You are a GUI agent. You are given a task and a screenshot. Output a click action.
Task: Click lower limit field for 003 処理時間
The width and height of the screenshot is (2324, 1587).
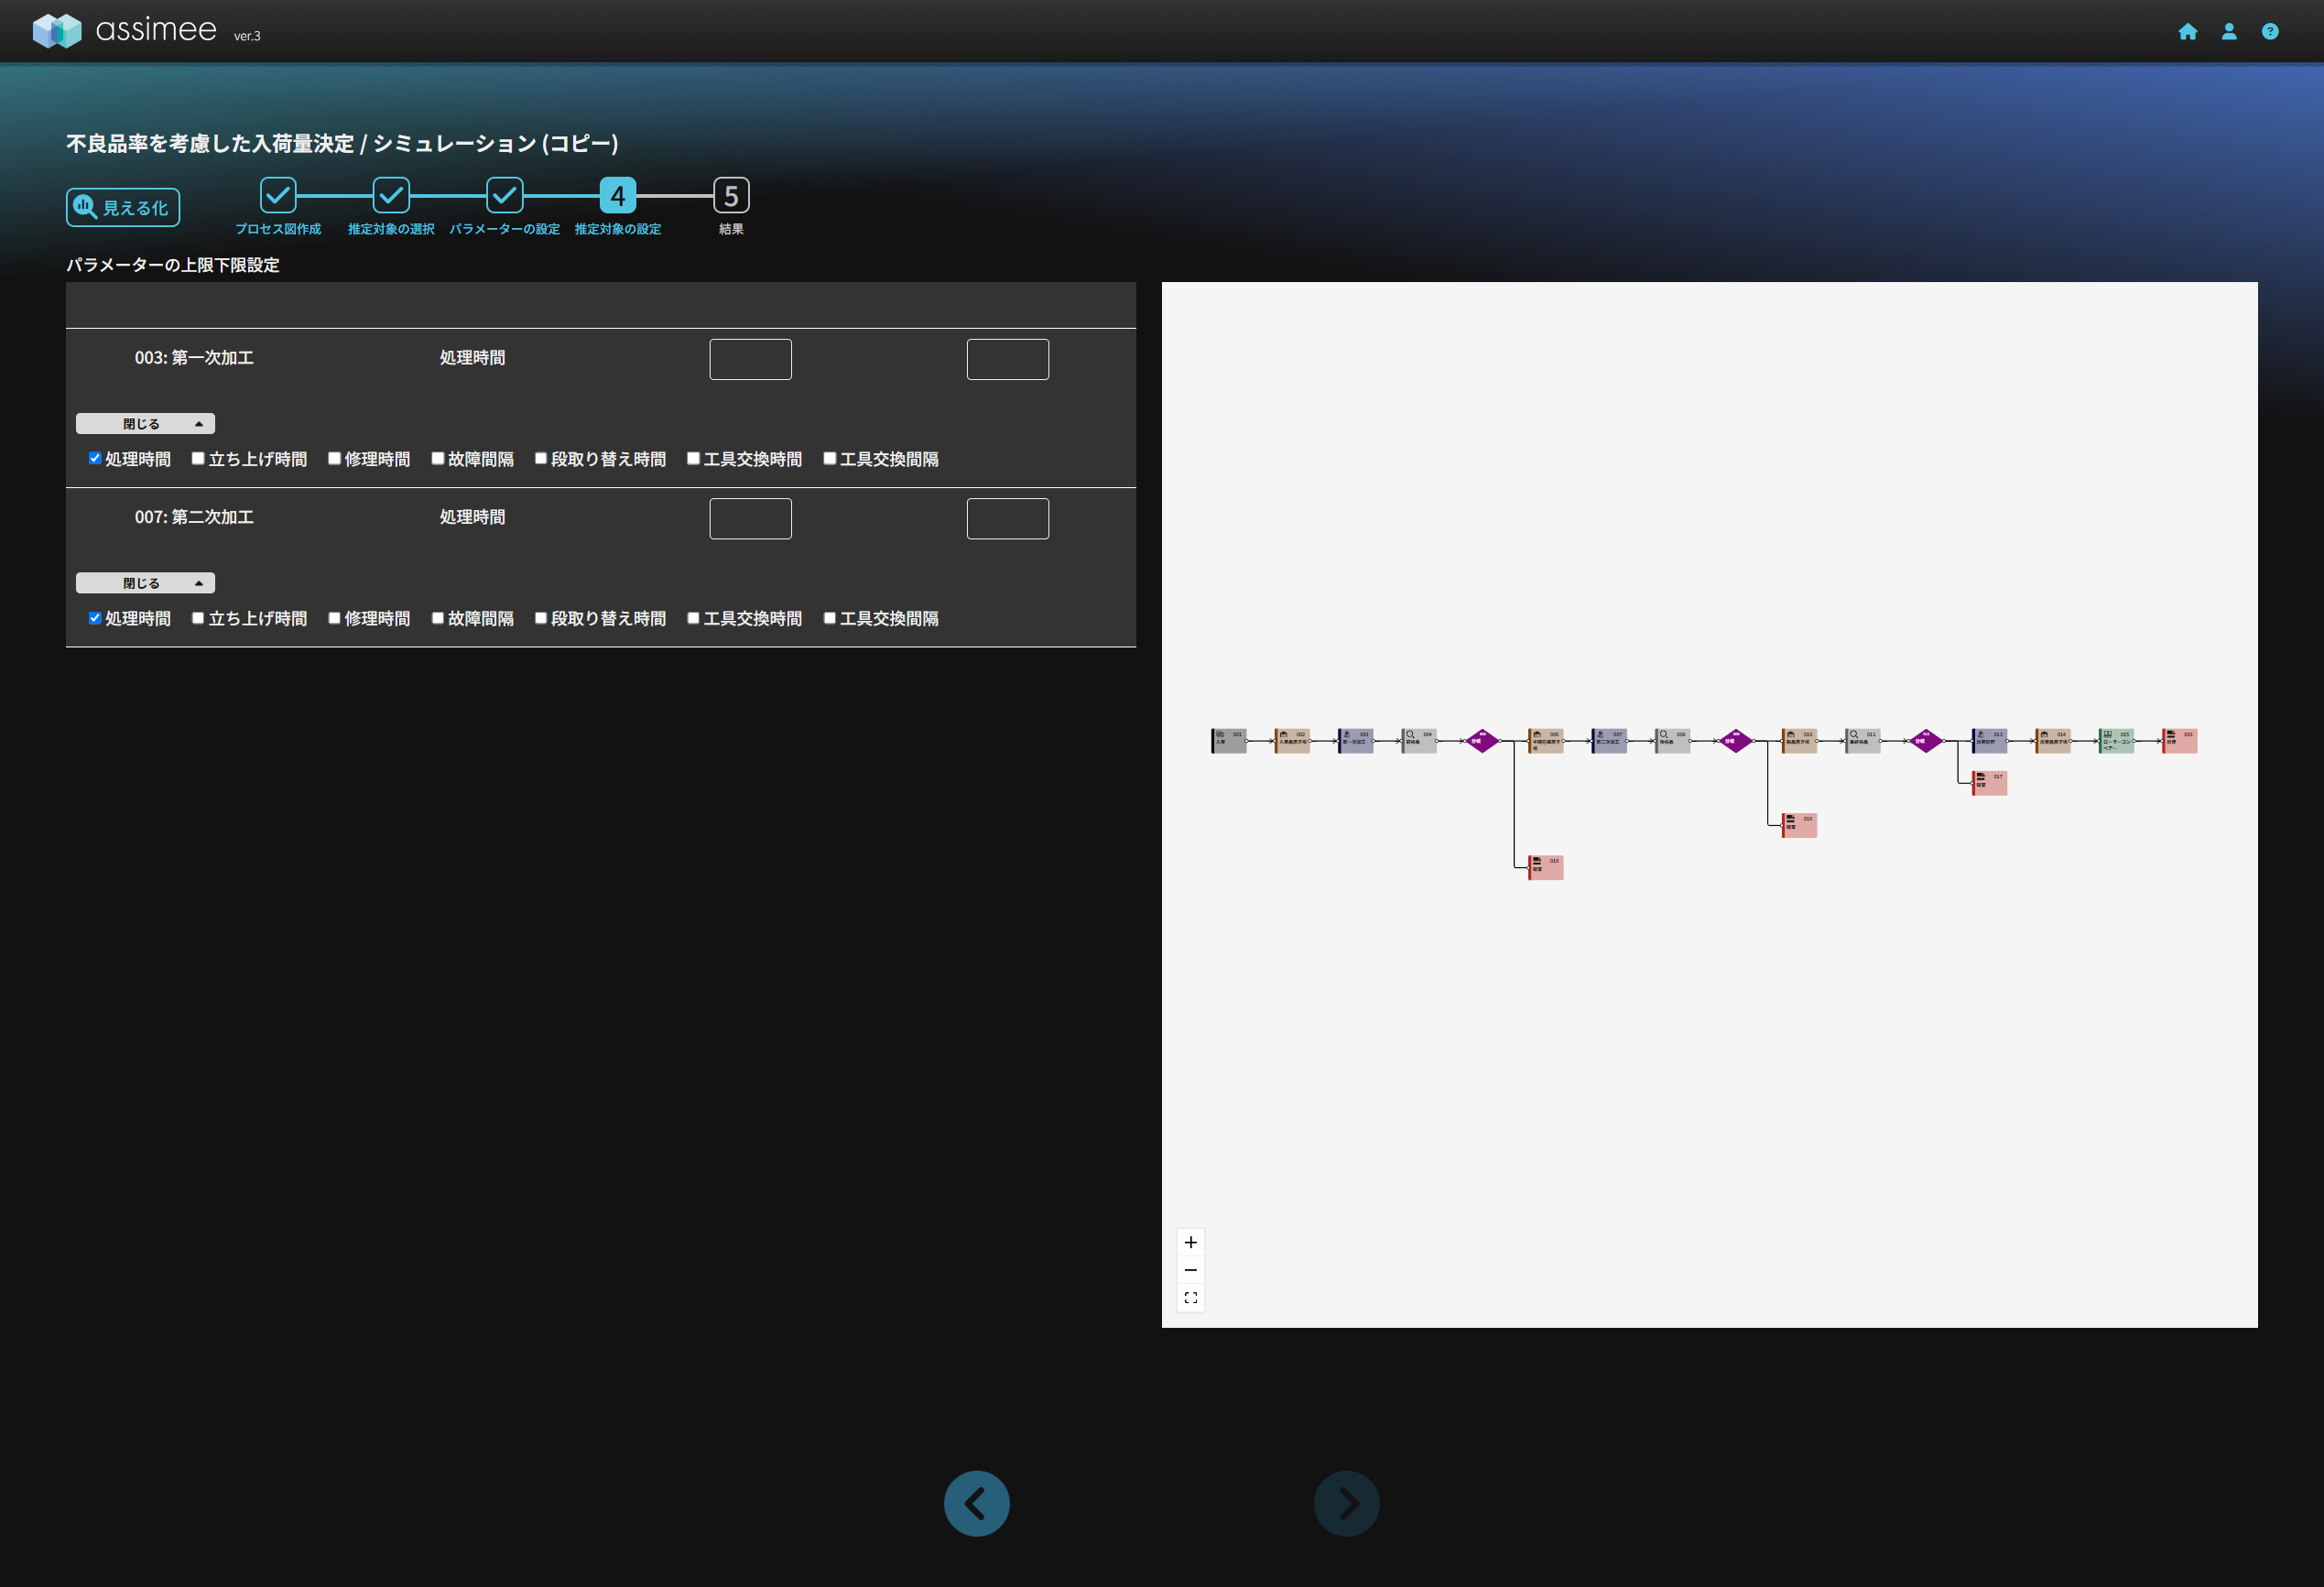point(750,359)
